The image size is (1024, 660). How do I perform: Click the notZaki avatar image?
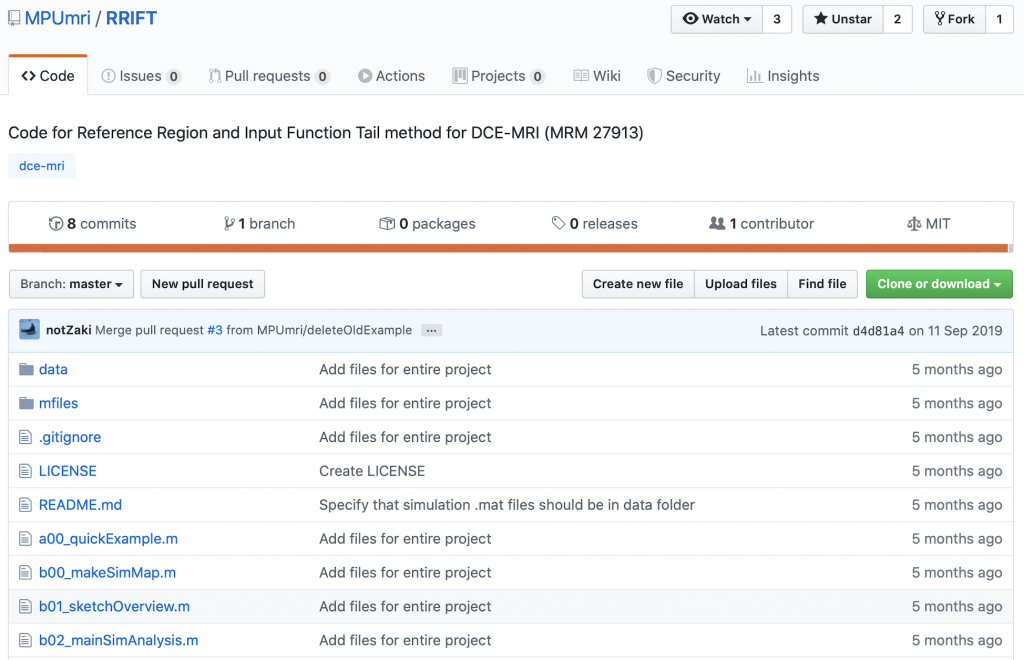tap(29, 330)
